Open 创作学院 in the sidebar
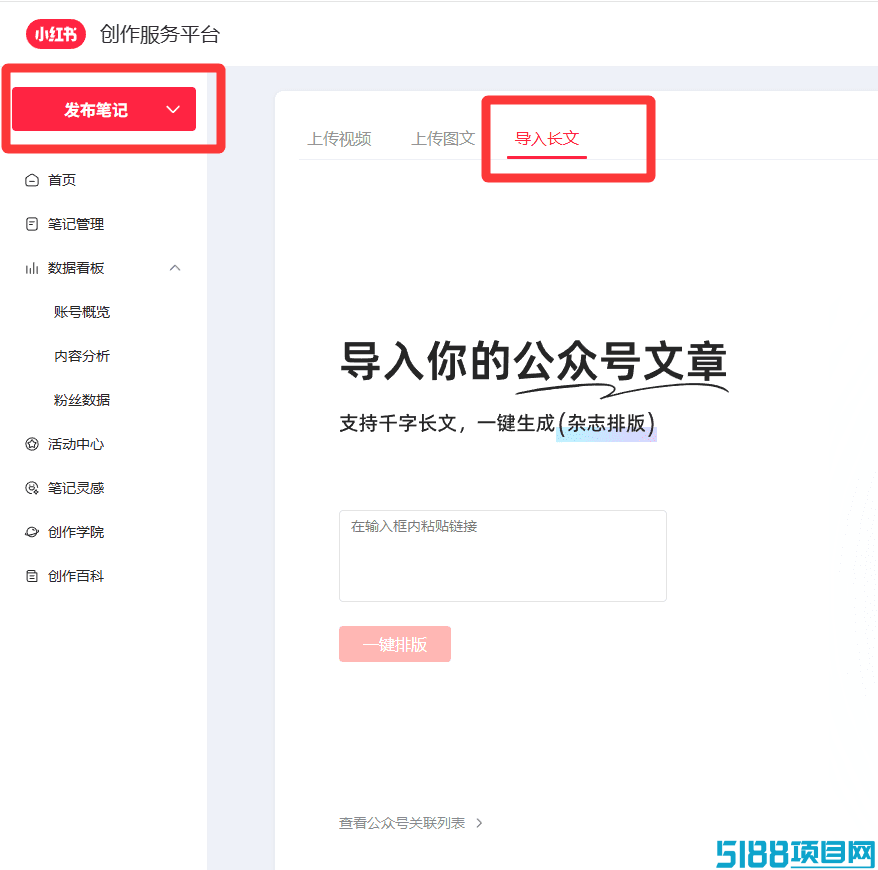The height and width of the screenshot is (870, 878). pos(76,532)
